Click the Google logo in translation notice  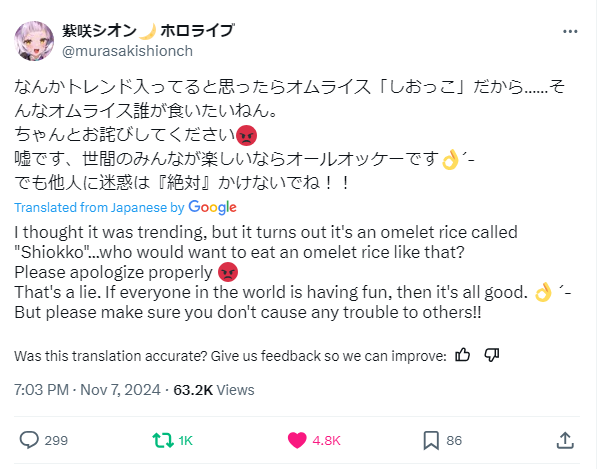[212, 207]
